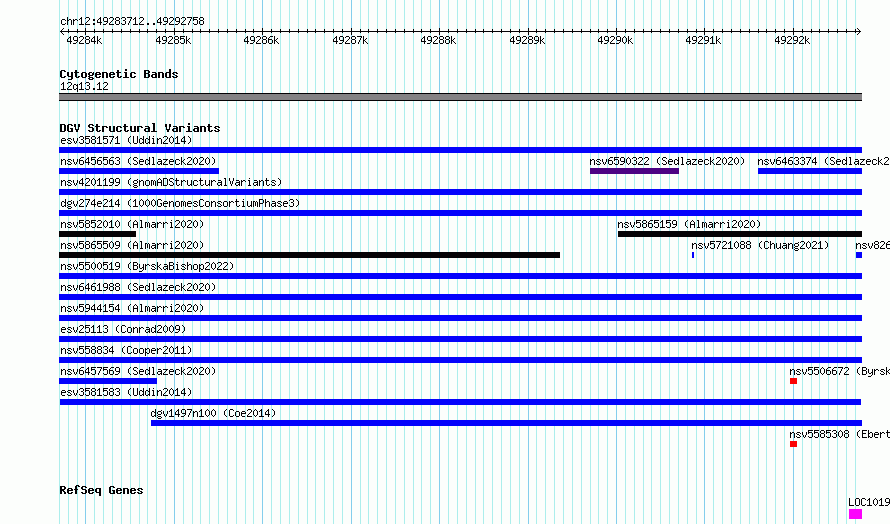
Task: Click the small blue nsv5721088 marker
Action: pyautogui.click(x=693, y=255)
